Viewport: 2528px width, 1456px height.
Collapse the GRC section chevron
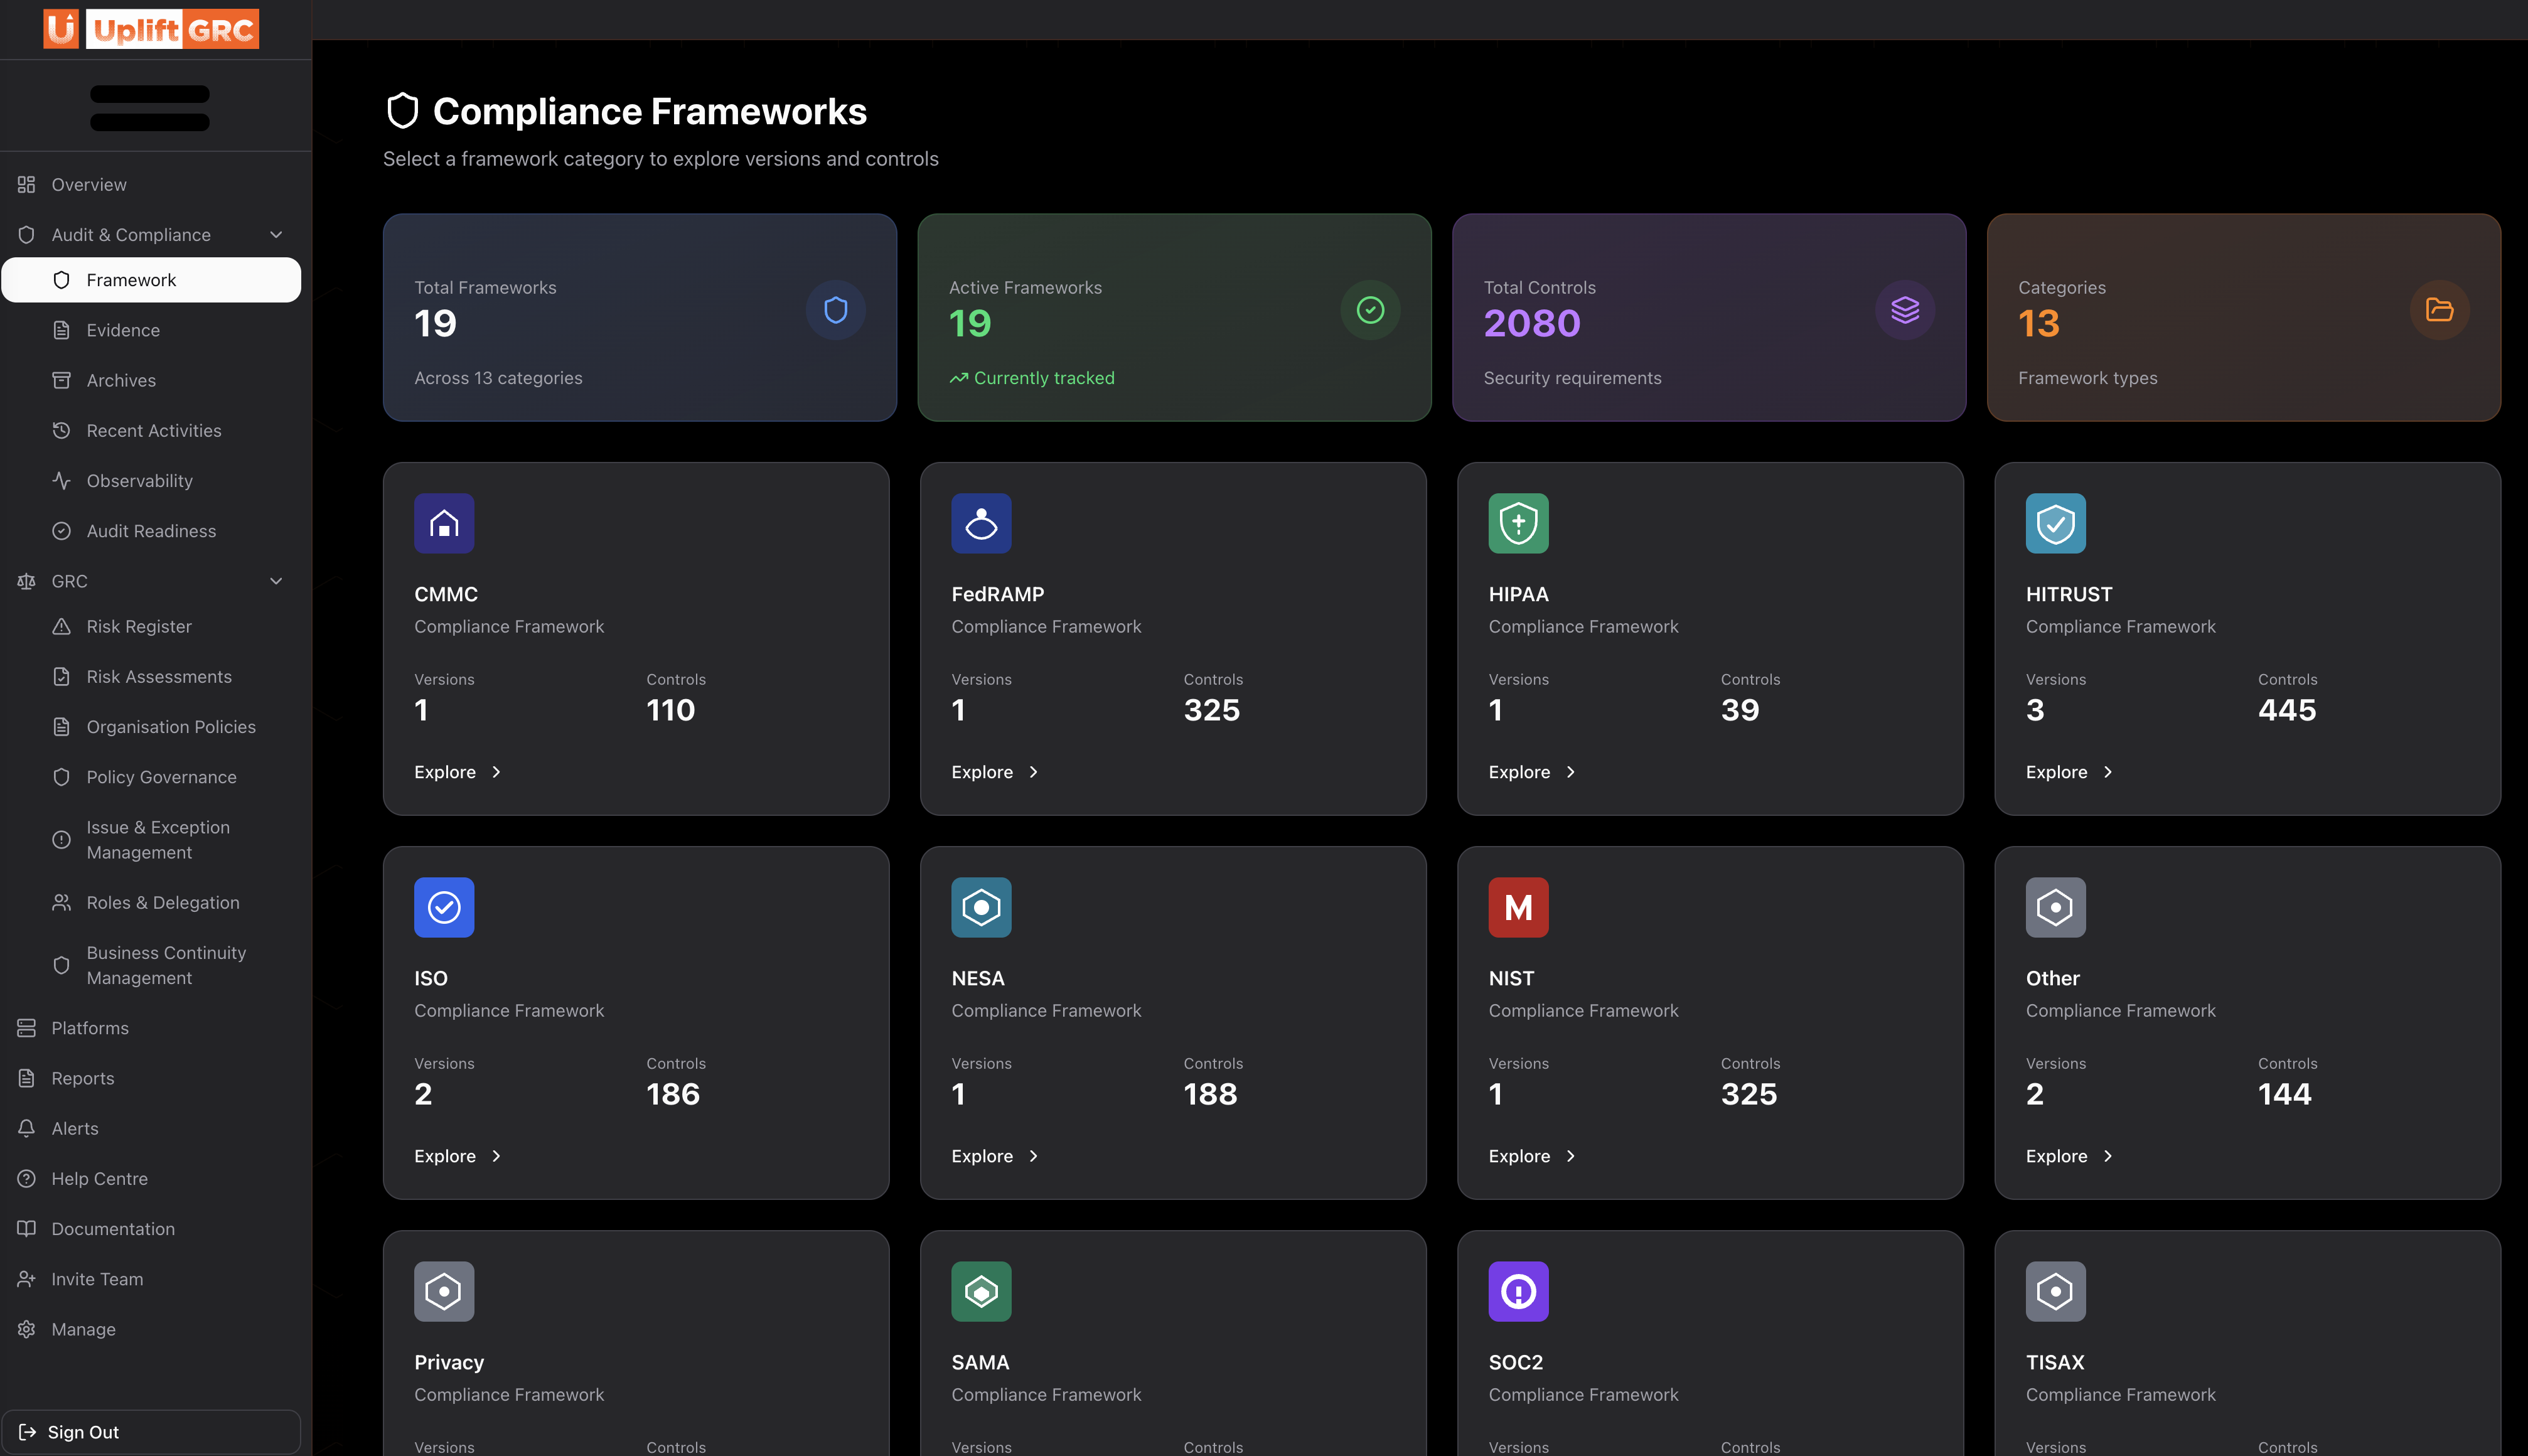[x=276, y=581]
